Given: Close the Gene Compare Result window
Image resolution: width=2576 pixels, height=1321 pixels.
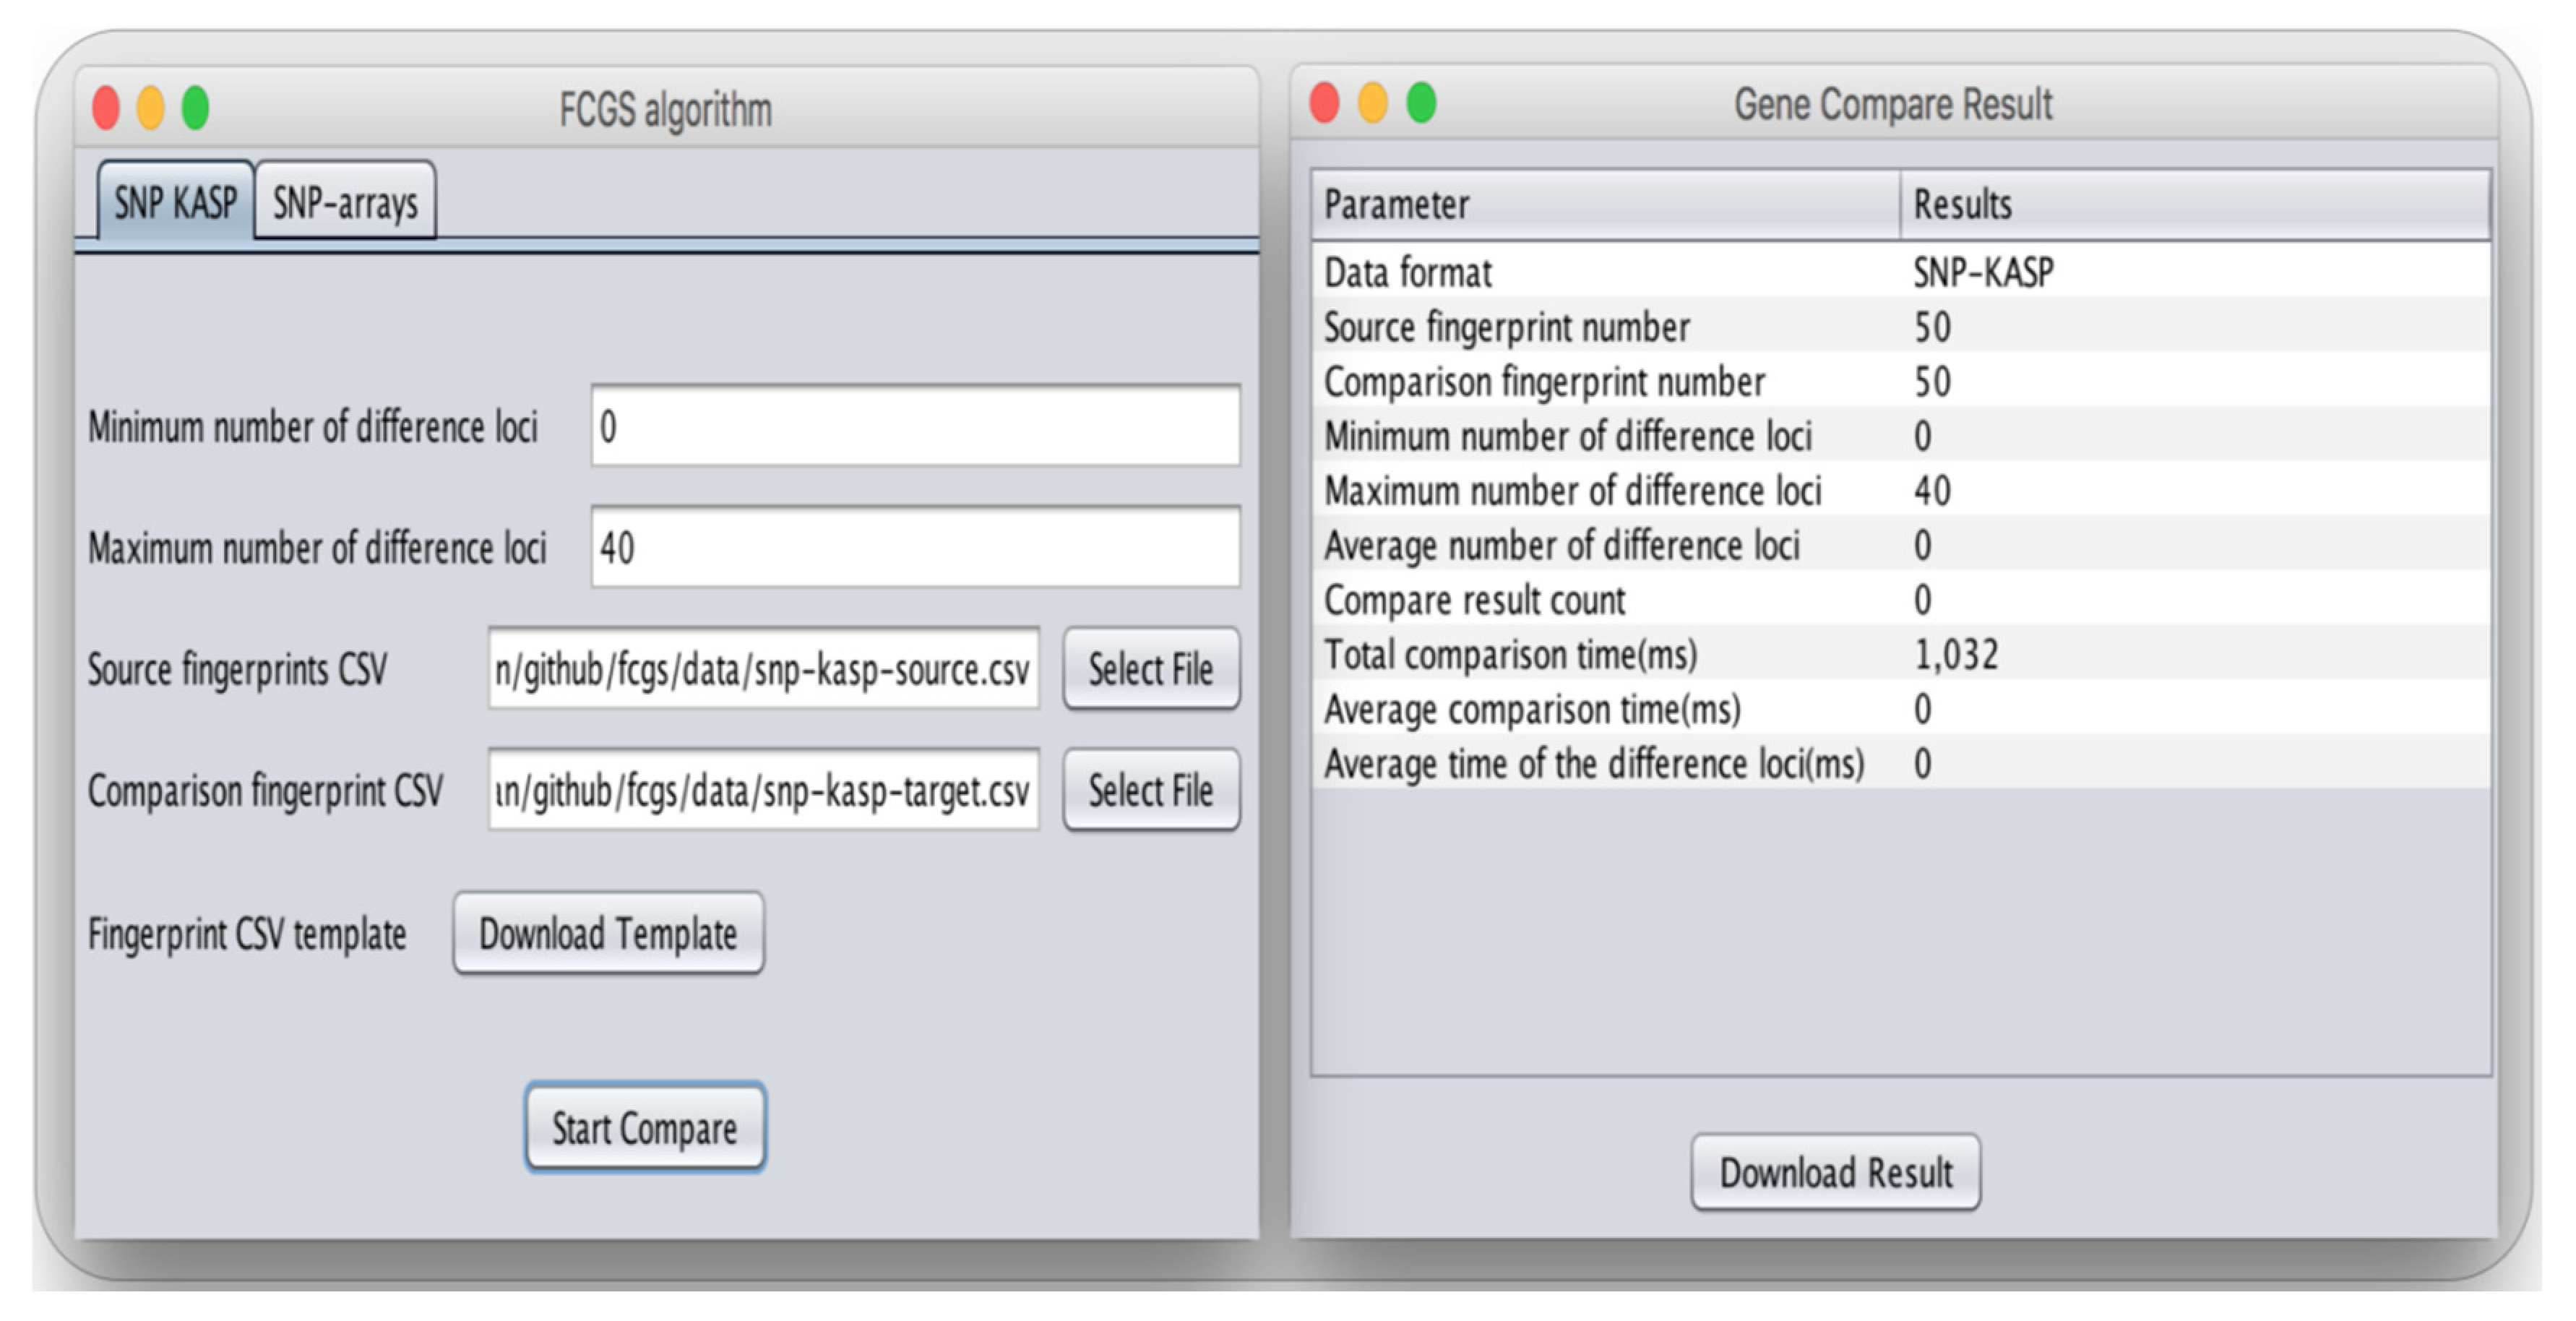Looking at the screenshot, I should click(x=1324, y=103).
